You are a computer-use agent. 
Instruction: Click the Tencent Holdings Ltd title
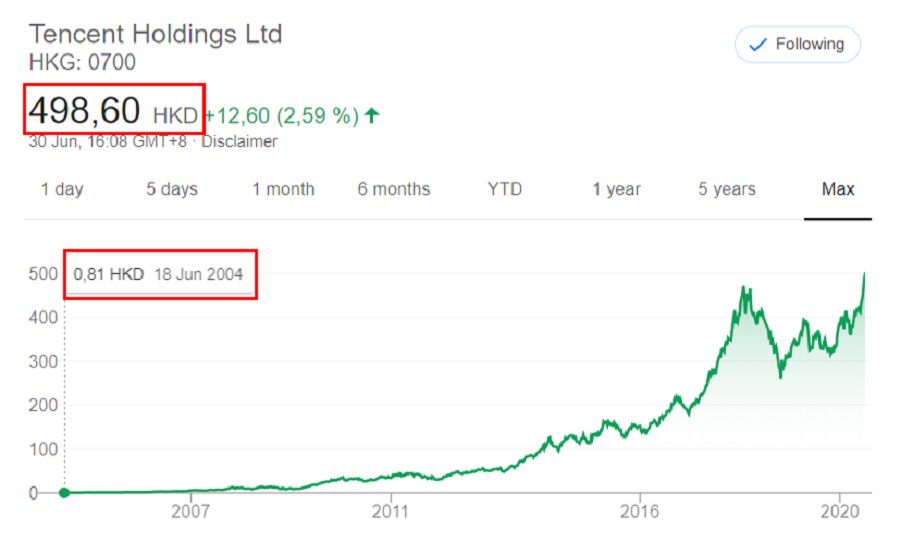154,34
